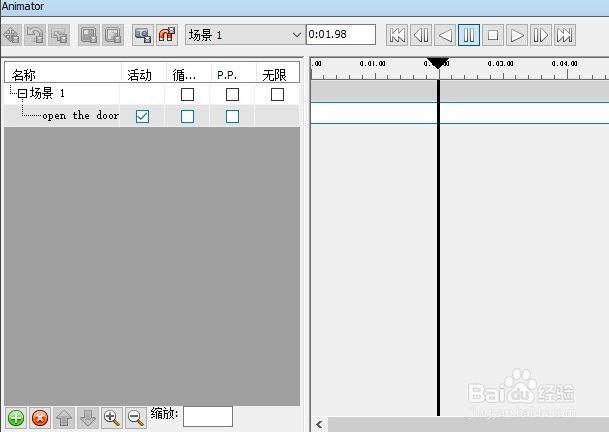Viewport: 609px width, 432px height.
Task: Click the 场景 1 gray timeline bar
Action: click(x=460, y=91)
